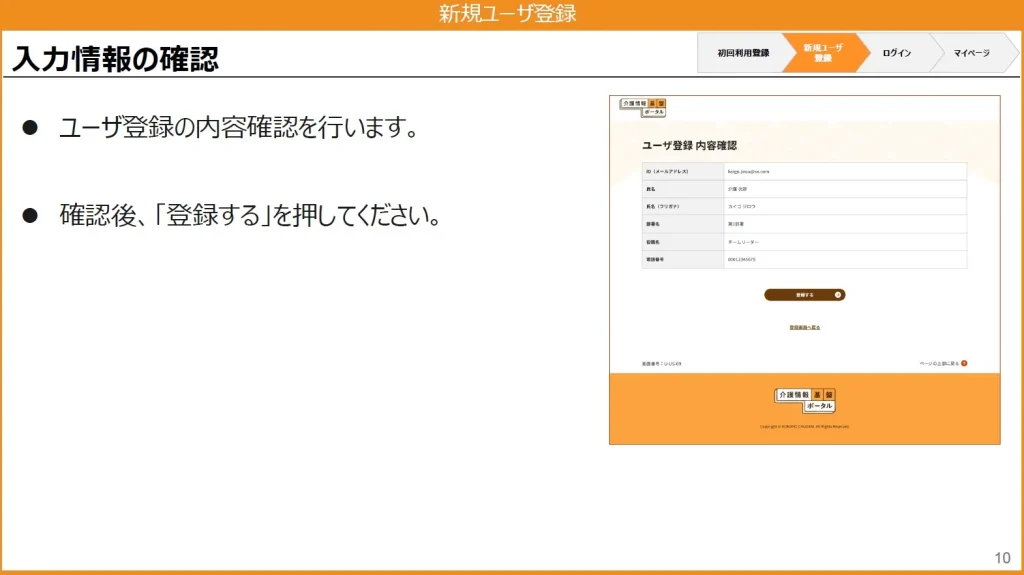Click the ユーザ登録 内容確認 page heading

pos(689,146)
